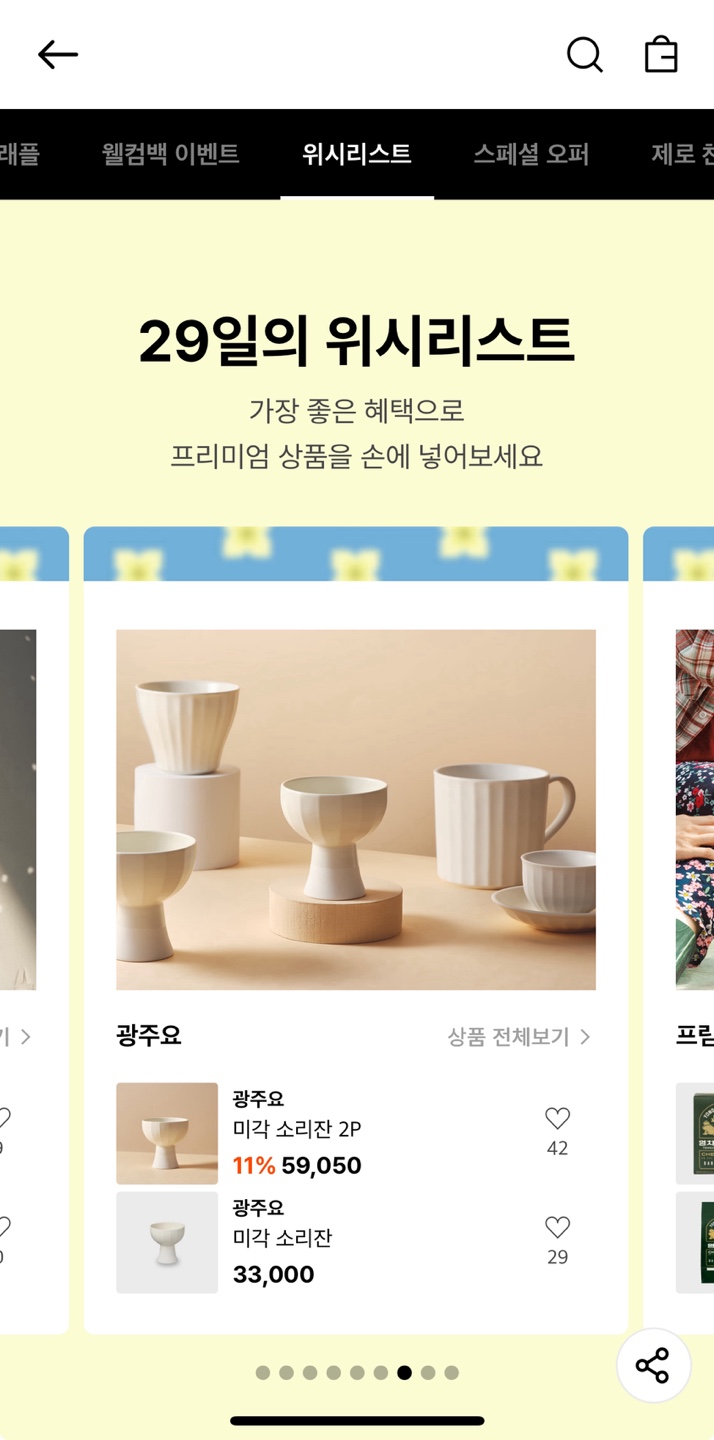
Task: Open the partially visible green product thumbnail
Action: click(x=695, y=1134)
